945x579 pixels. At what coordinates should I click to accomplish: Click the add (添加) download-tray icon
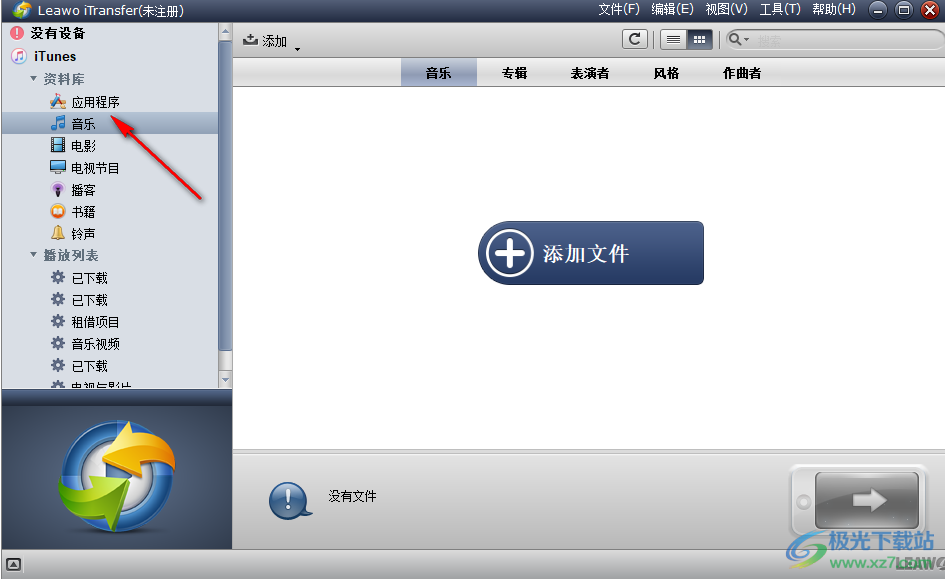250,40
